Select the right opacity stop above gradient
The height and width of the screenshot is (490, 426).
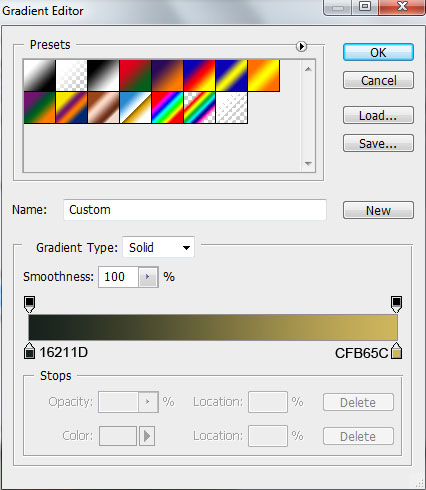[x=396, y=304]
